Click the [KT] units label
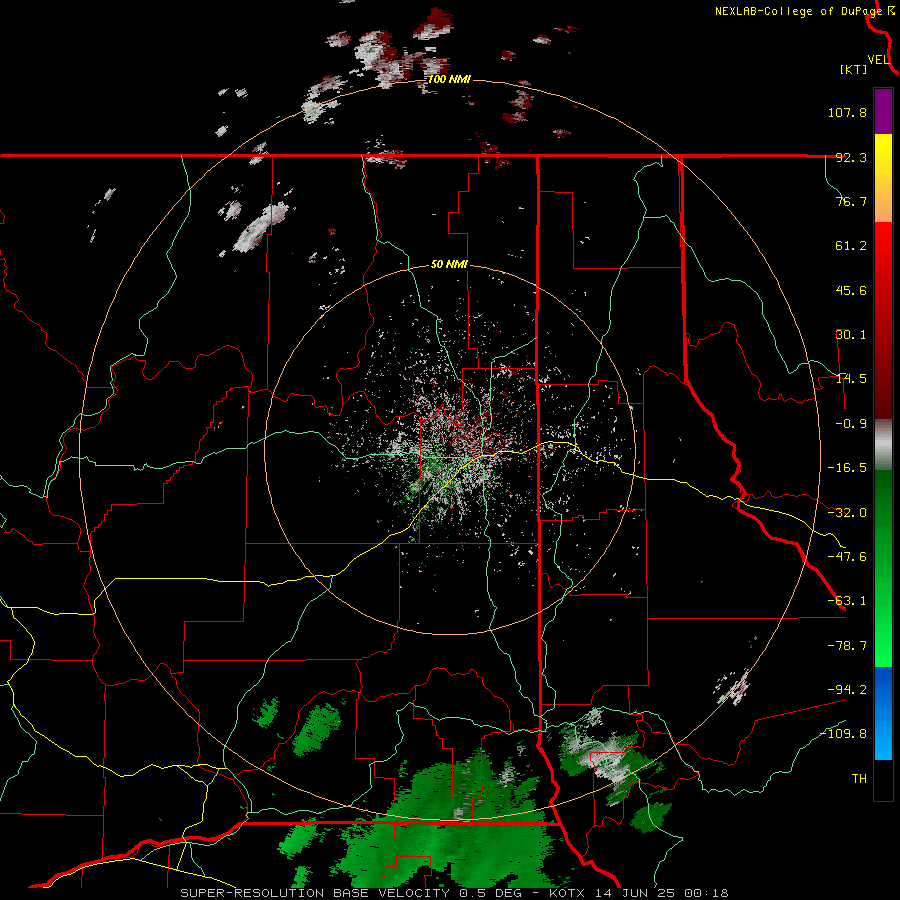This screenshot has height=900, width=900. tap(854, 69)
